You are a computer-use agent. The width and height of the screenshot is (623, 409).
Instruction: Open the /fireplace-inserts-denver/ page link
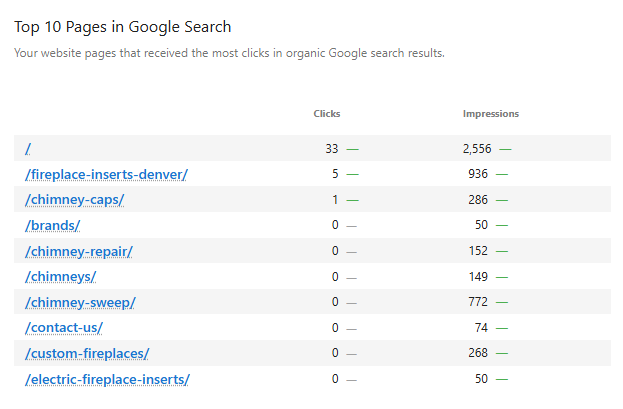(x=106, y=174)
